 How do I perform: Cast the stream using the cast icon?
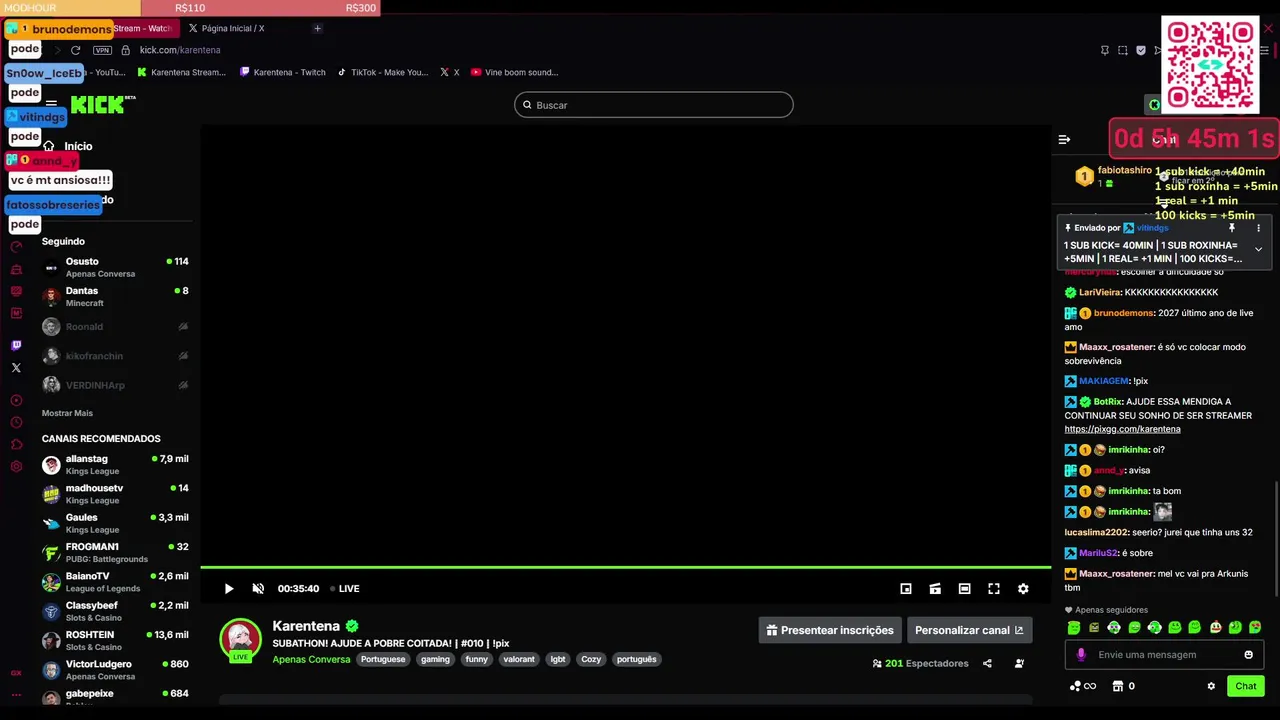(x=935, y=589)
